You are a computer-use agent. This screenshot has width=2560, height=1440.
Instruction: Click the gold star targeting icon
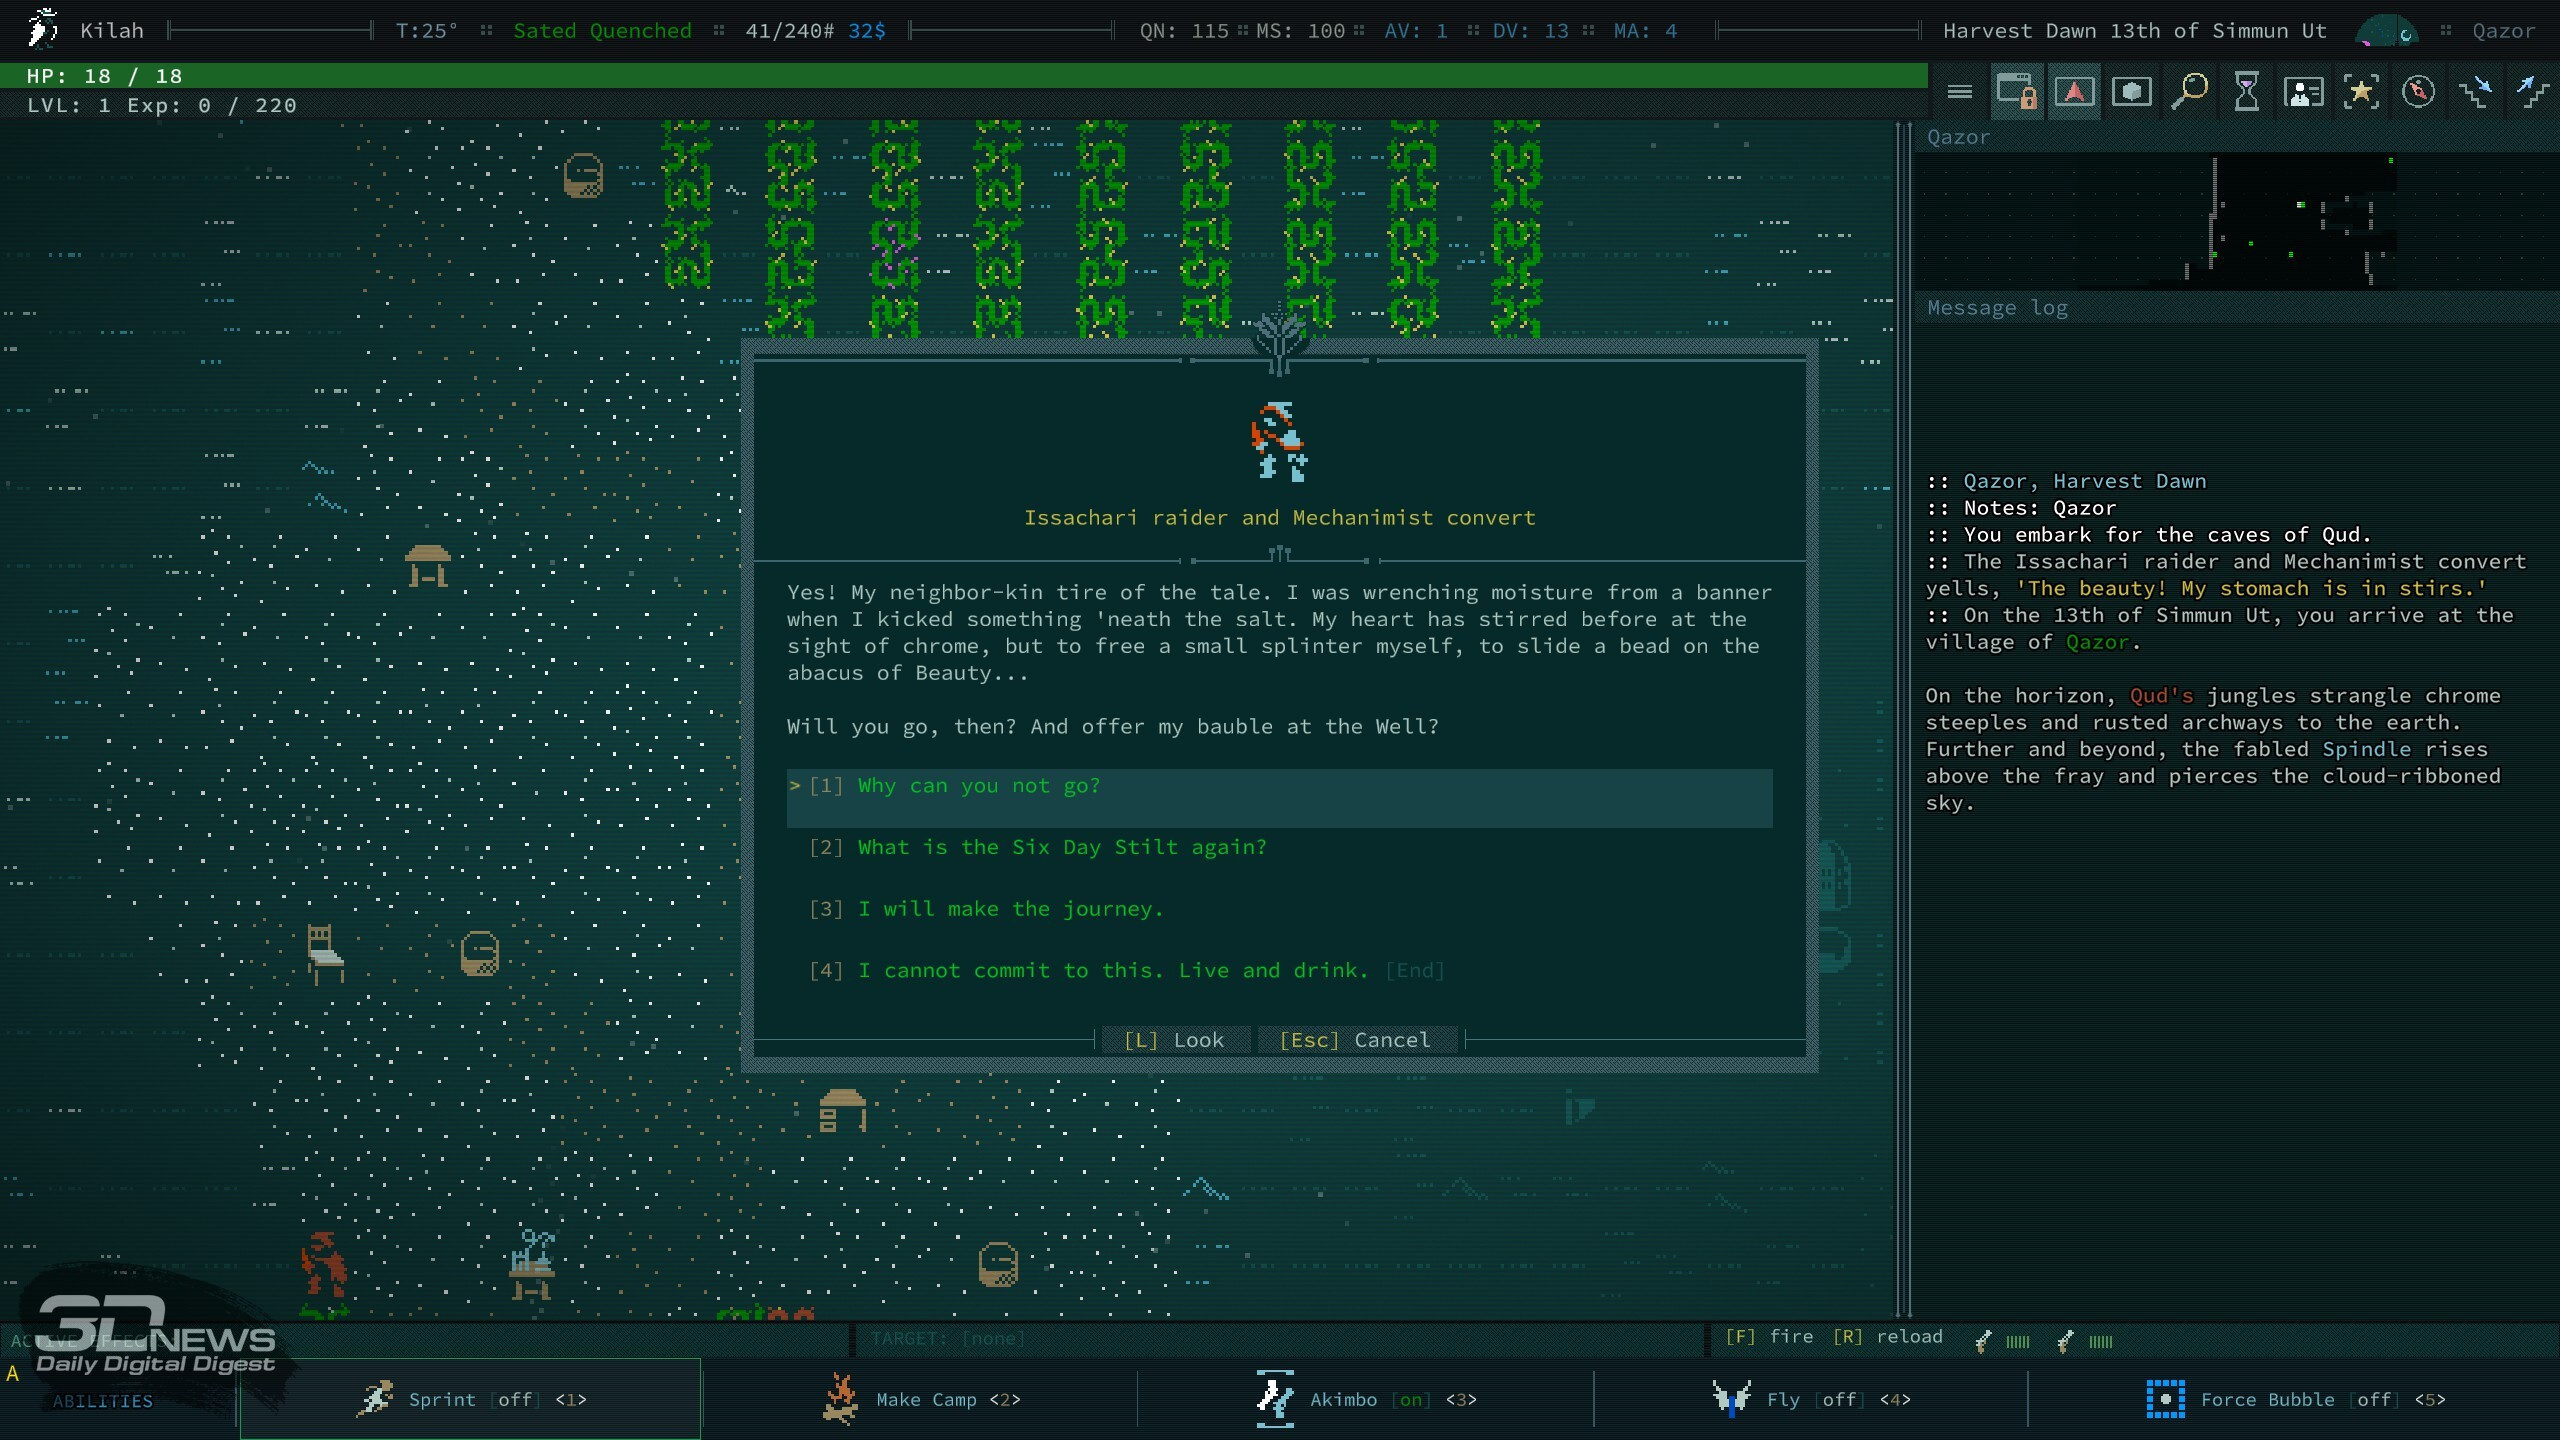(x=2361, y=92)
